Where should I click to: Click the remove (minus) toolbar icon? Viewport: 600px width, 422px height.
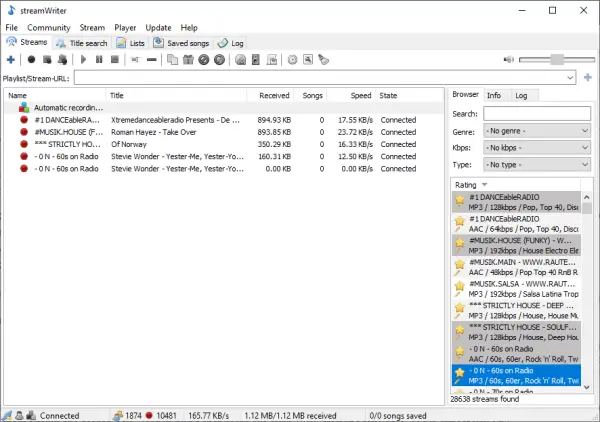[x=152, y=60]
